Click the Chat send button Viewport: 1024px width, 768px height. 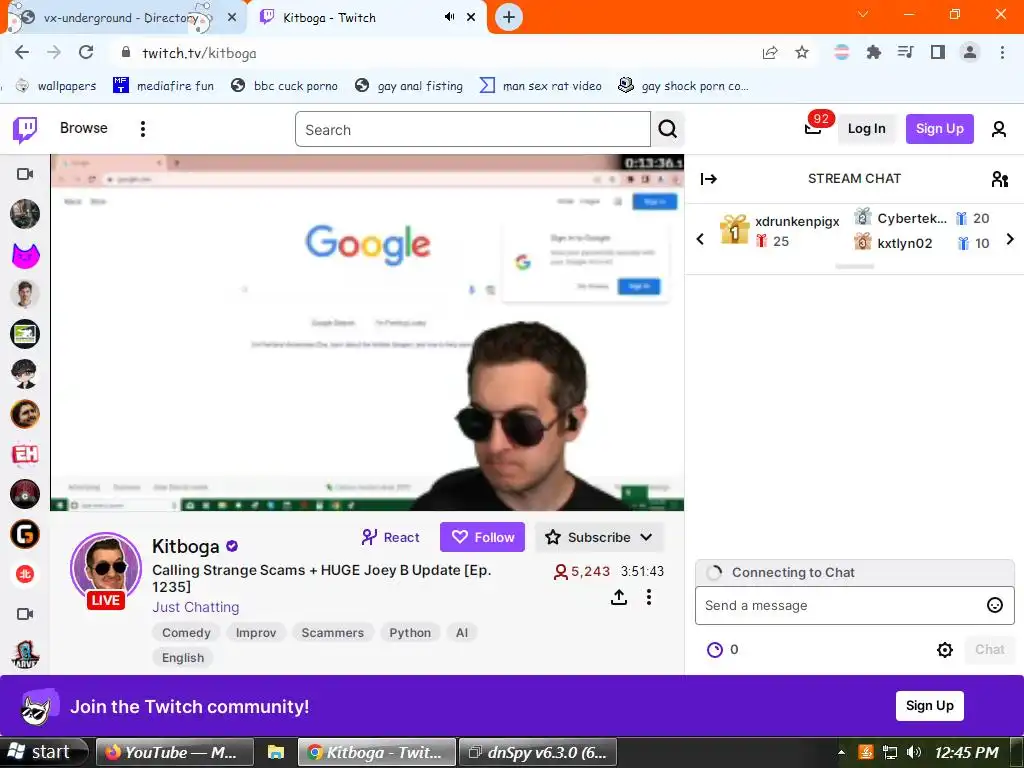(x=989, y=650)
